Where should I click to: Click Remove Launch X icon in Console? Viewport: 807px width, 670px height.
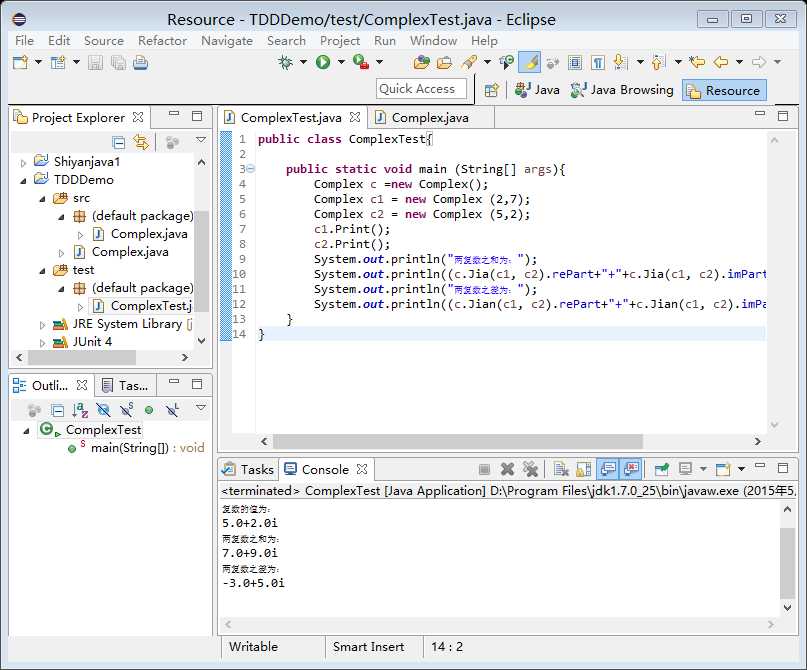pos(507,469)
